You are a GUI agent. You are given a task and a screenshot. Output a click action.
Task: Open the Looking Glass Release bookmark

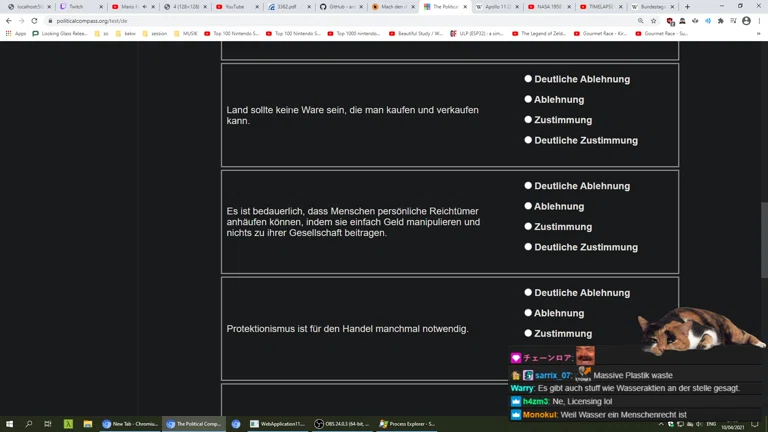60,34
